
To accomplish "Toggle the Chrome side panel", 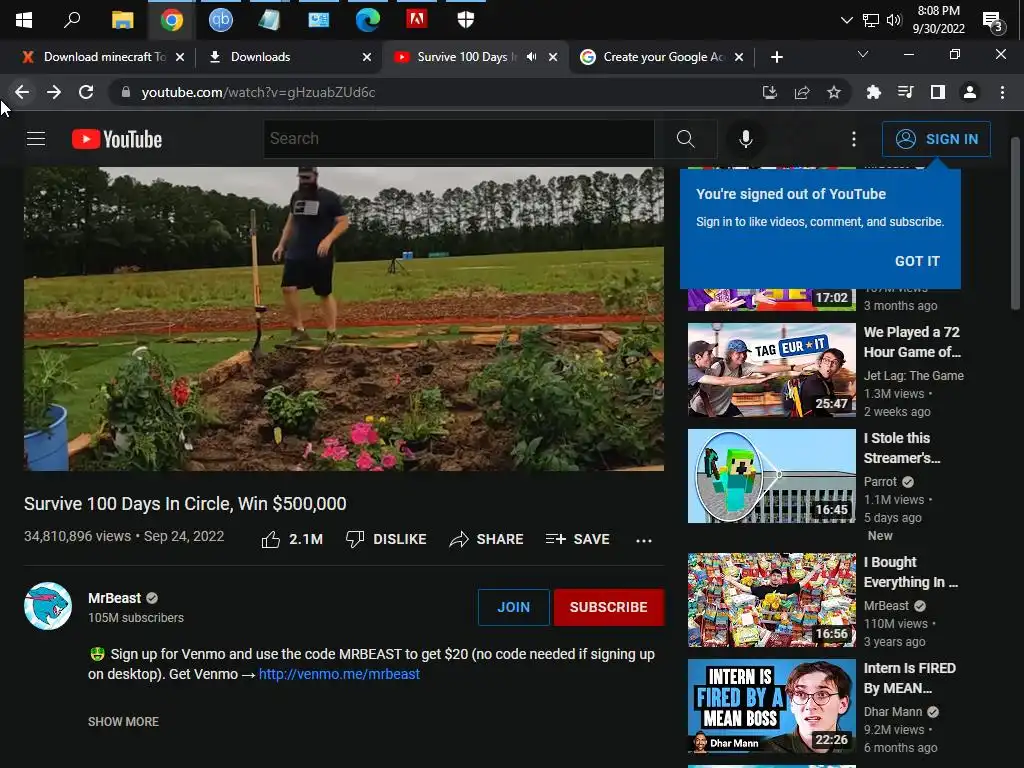I will point(938,93).
